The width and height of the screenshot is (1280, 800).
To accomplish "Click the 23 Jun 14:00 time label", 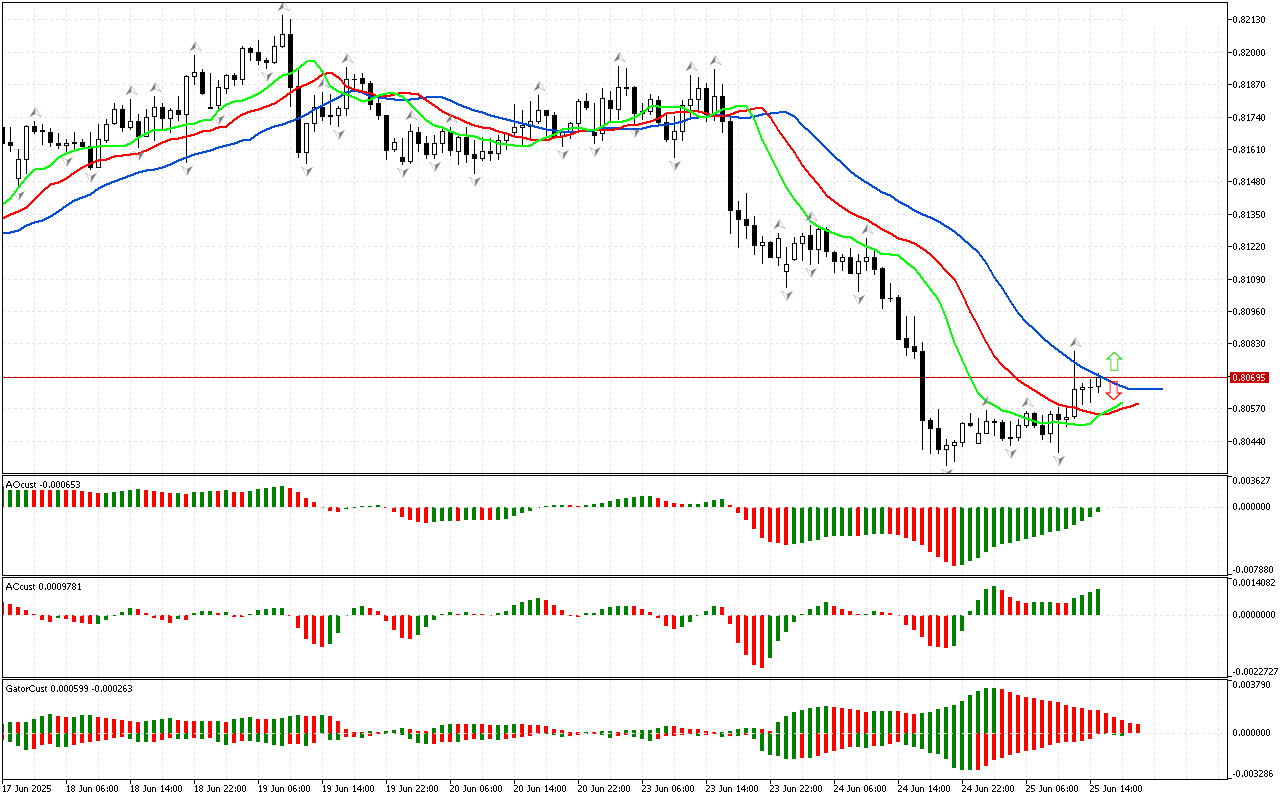I will click(x=733, y=788).
